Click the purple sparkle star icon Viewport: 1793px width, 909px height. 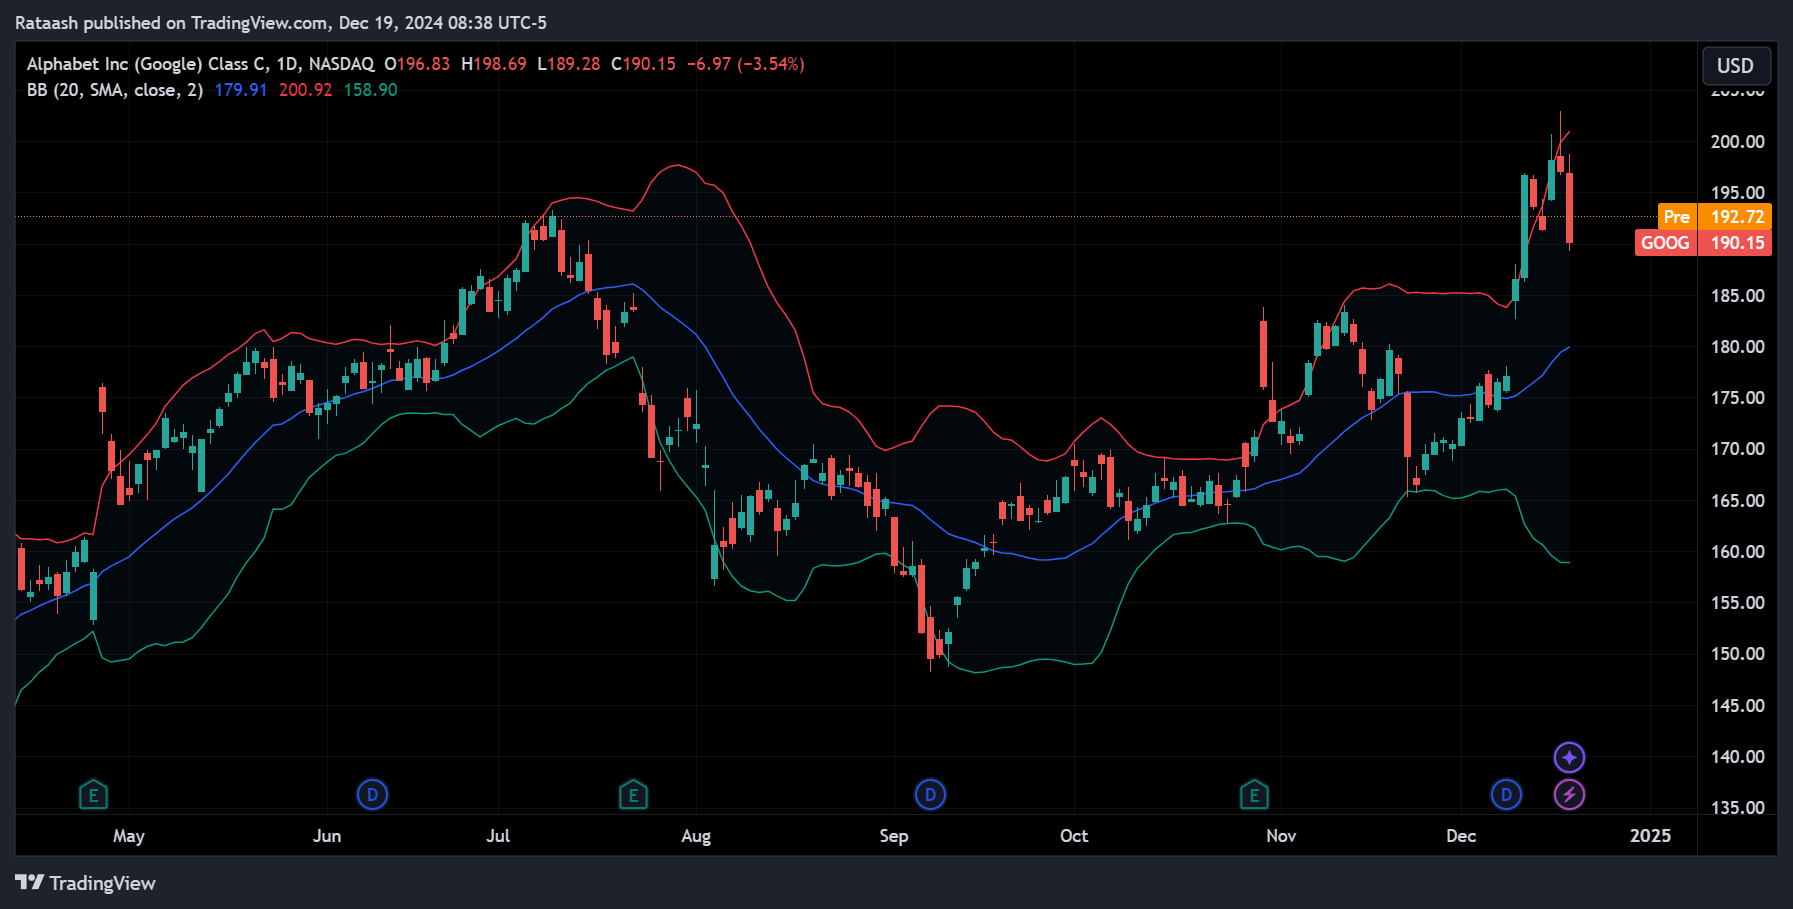pyautogui.click(x=1569, y=757)
